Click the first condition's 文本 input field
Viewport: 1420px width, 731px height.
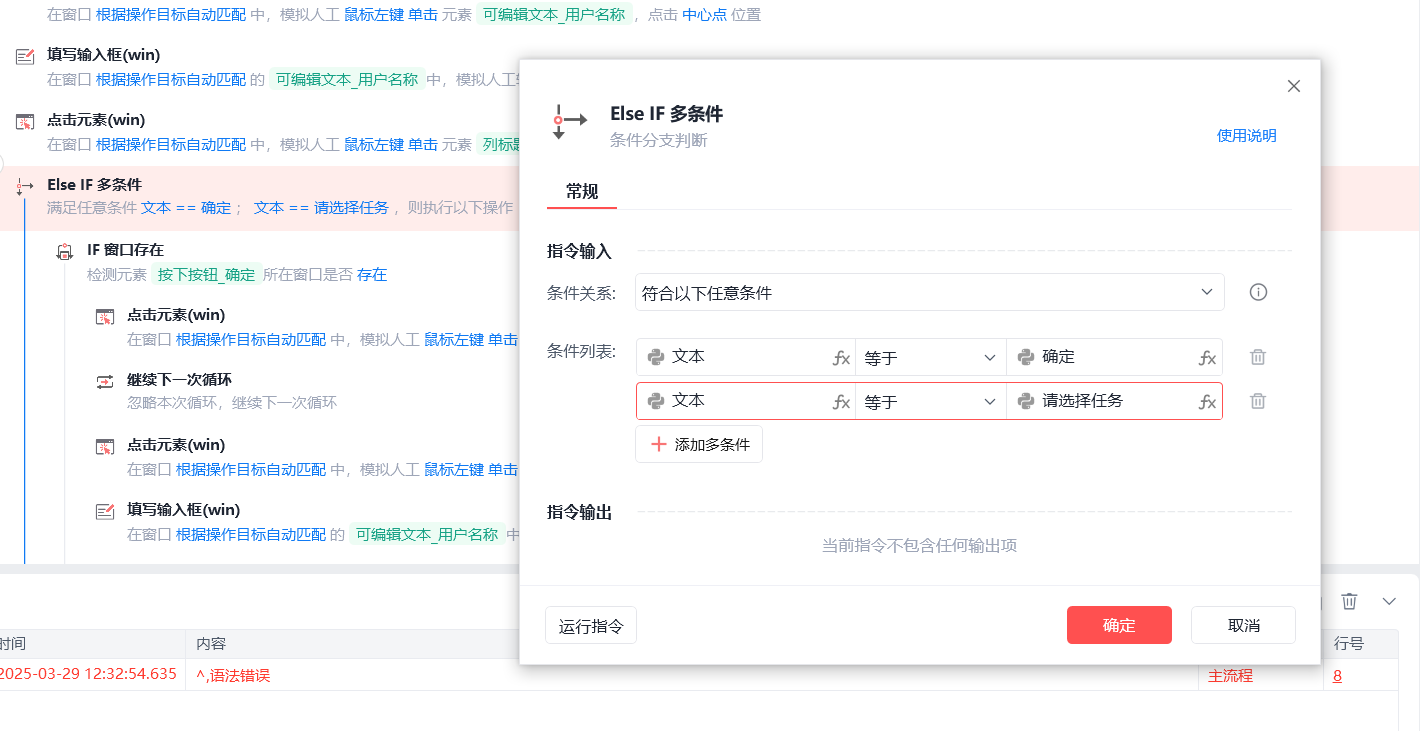[745, 357]
